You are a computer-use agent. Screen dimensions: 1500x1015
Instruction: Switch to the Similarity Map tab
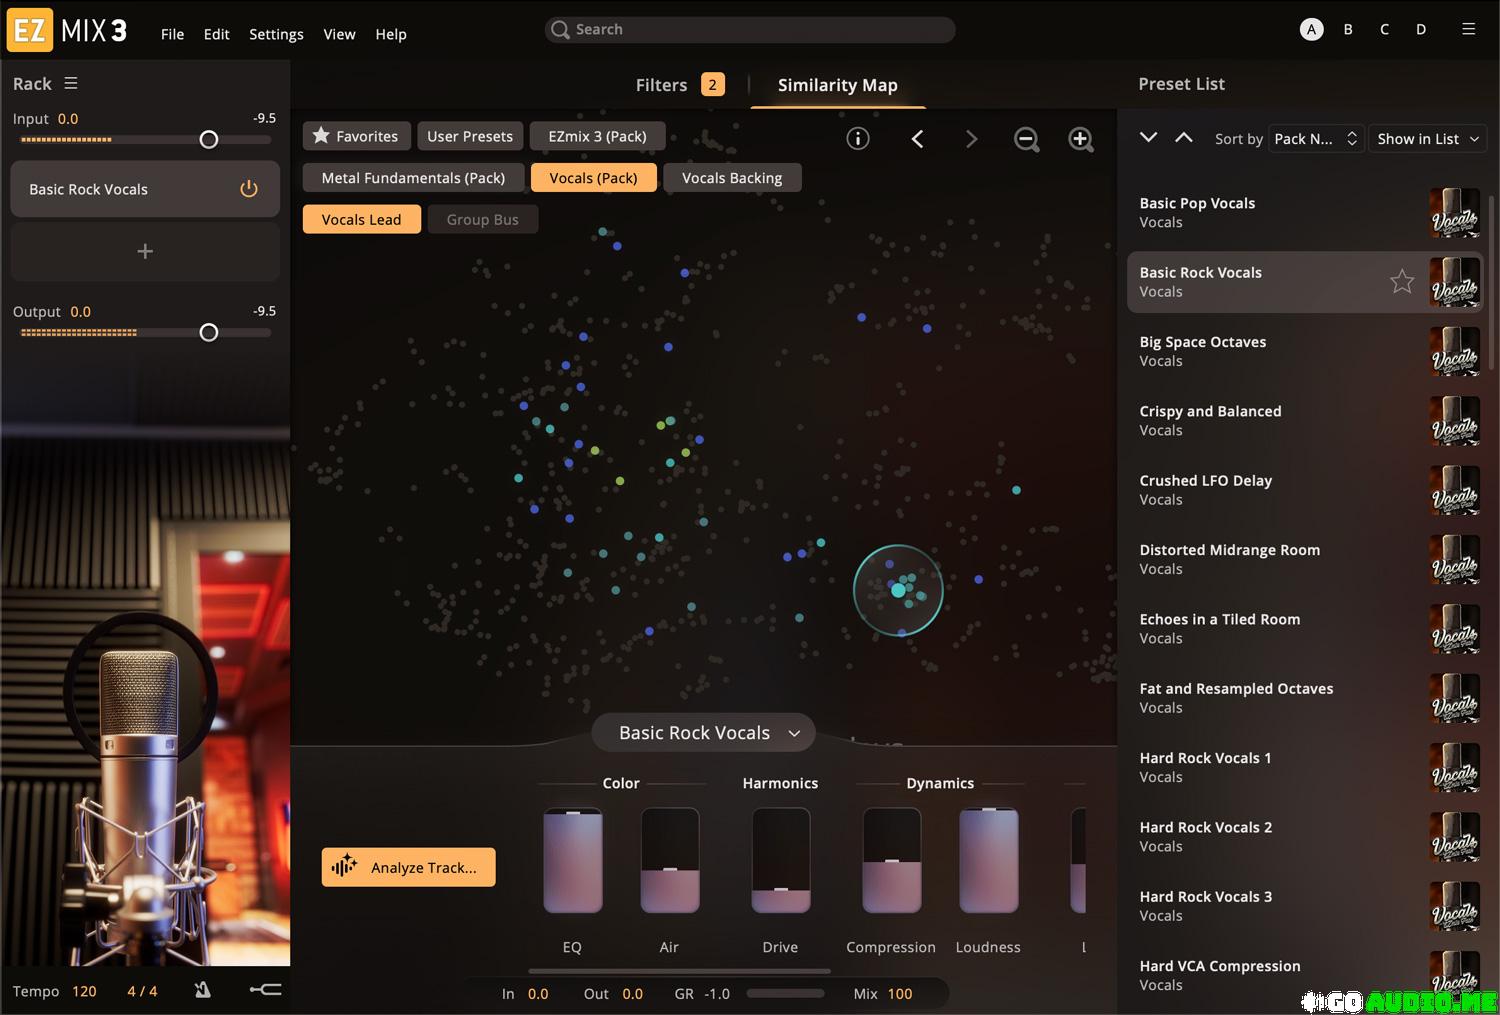pyautogui.click(x=838, y=85)
